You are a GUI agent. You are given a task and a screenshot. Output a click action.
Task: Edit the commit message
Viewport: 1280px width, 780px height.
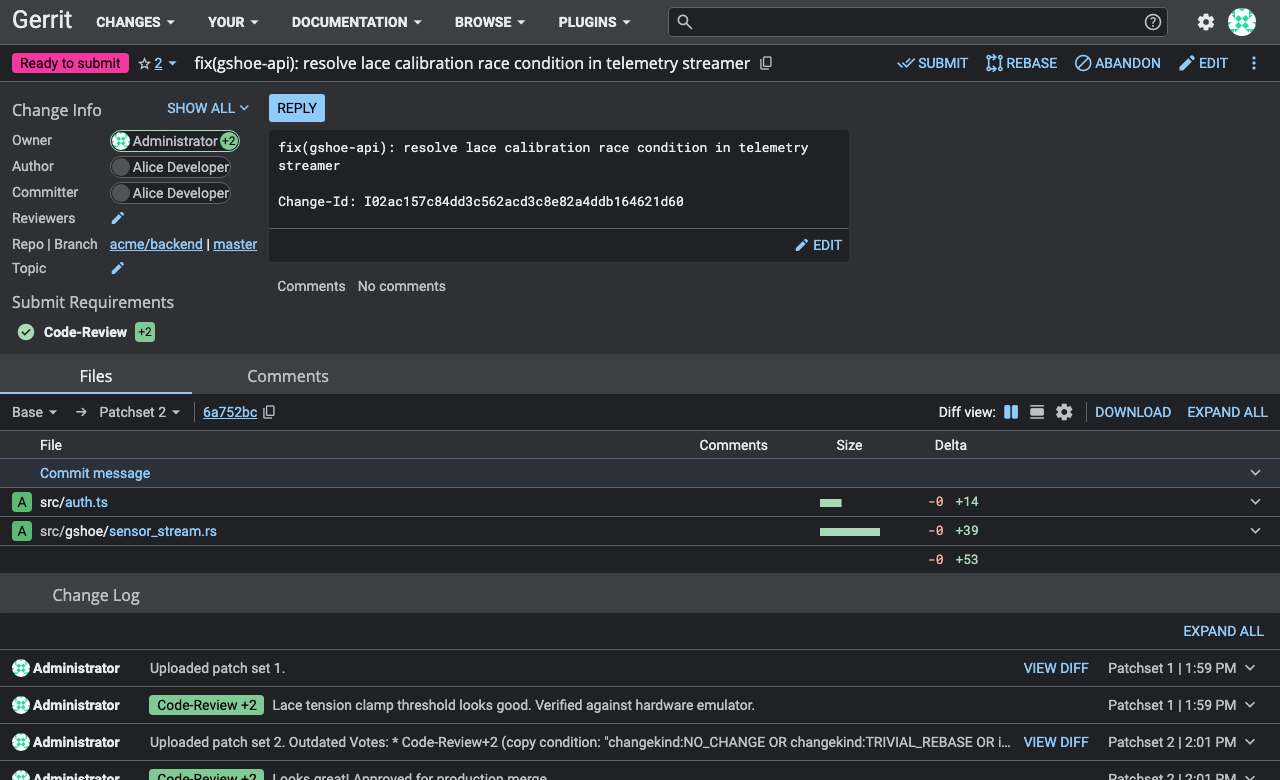(x=819, y=245)
